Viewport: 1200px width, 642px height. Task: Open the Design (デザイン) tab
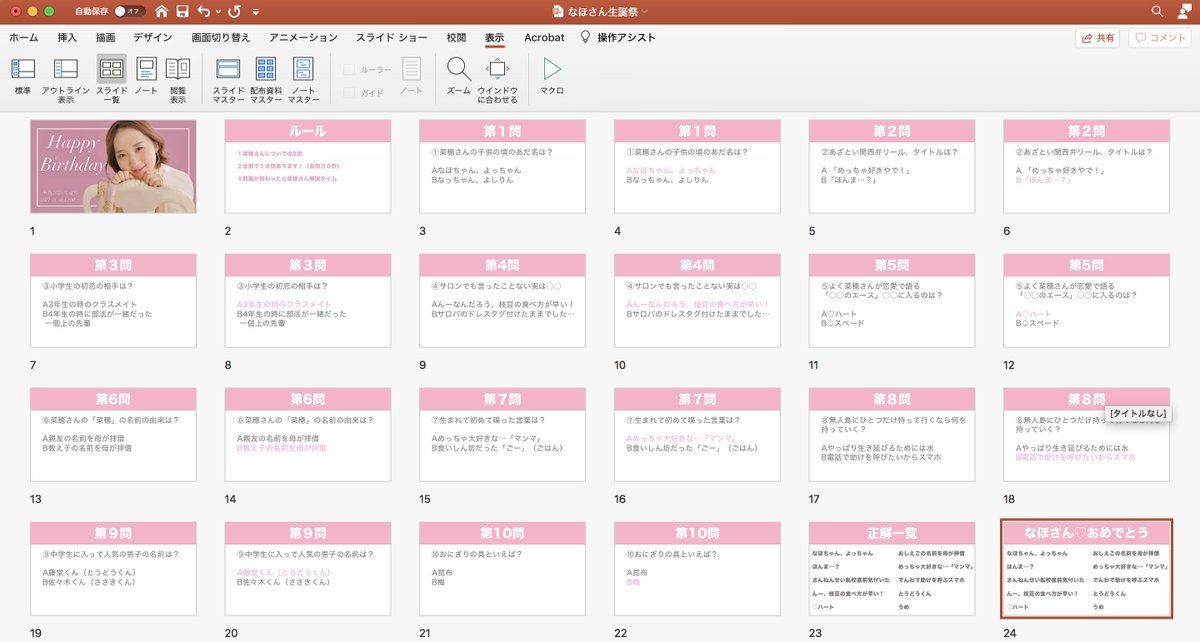click(152, 38)
